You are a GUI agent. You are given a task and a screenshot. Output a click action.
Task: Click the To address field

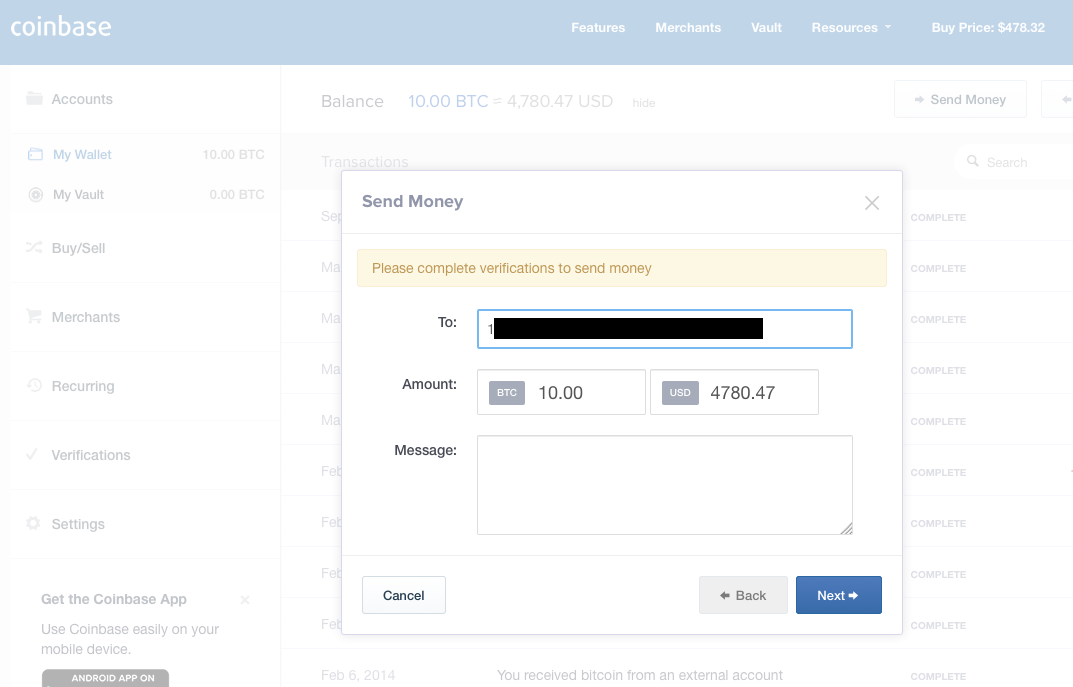tap(664, 329)
